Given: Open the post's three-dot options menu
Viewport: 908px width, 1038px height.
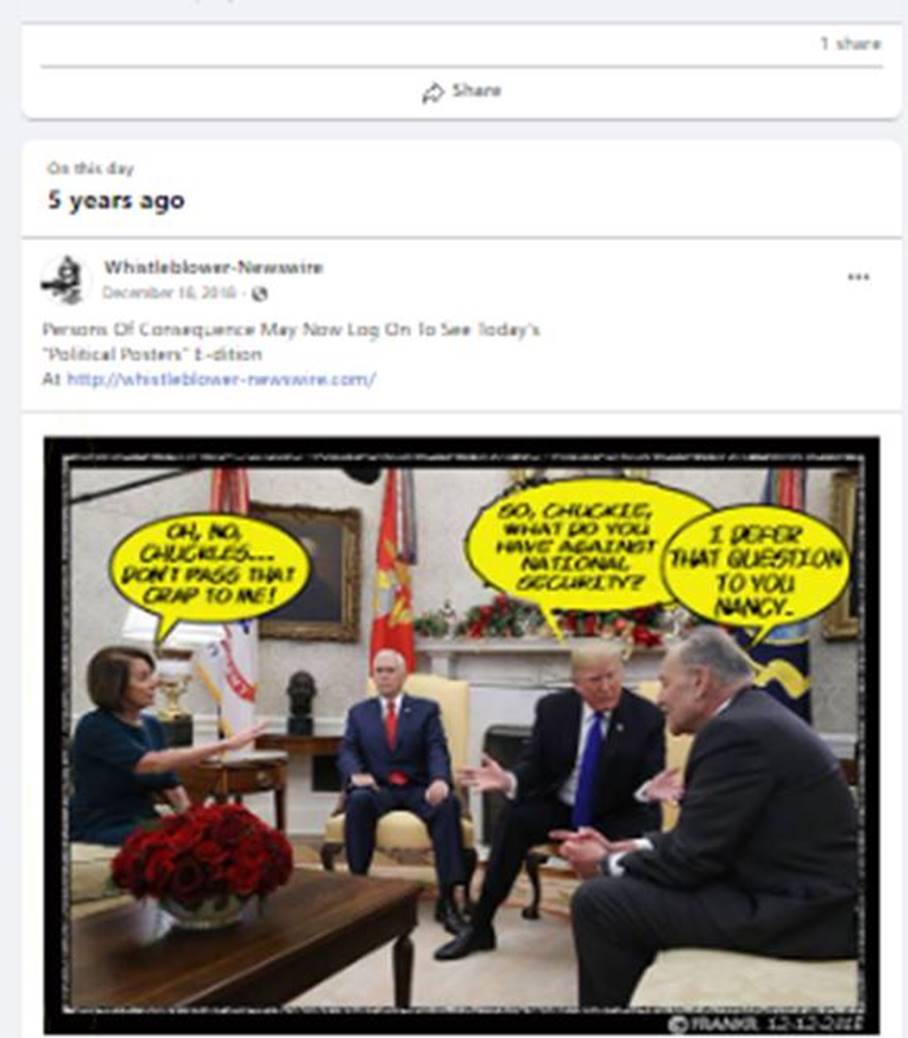Looking at the screenshot, I should [x=858, y=277].
